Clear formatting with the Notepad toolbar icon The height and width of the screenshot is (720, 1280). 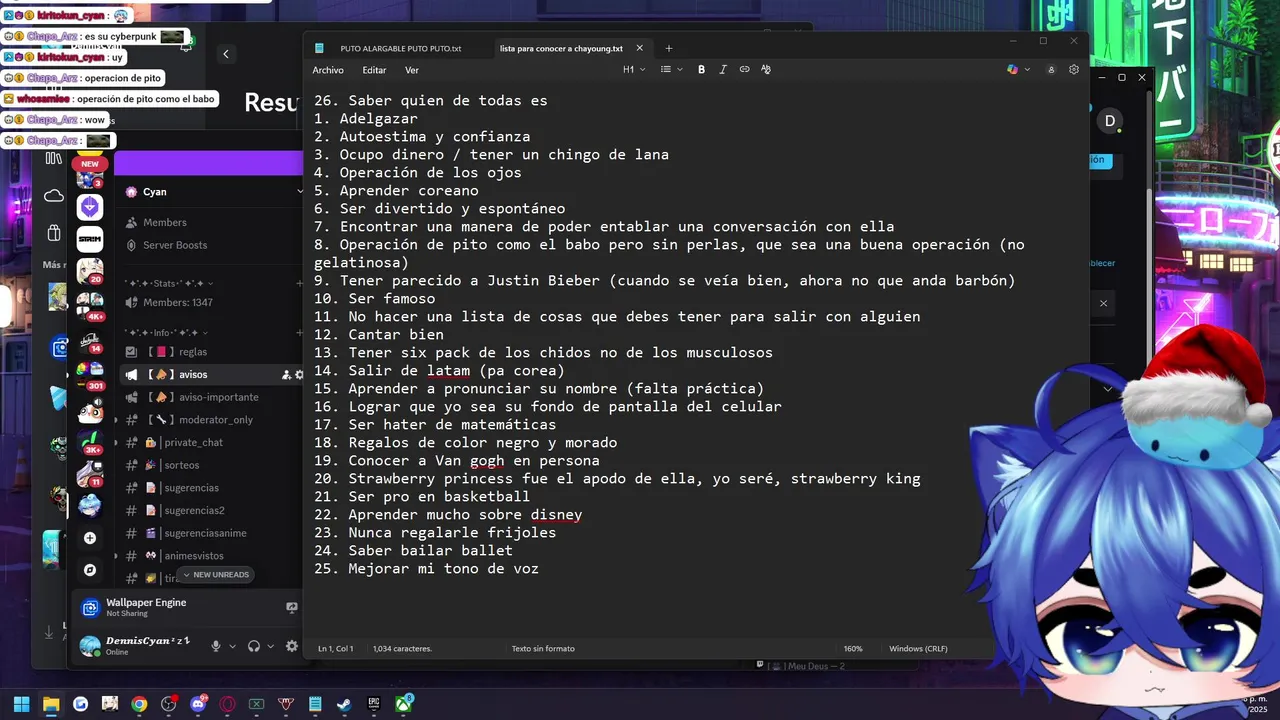[x=766, y=70]
